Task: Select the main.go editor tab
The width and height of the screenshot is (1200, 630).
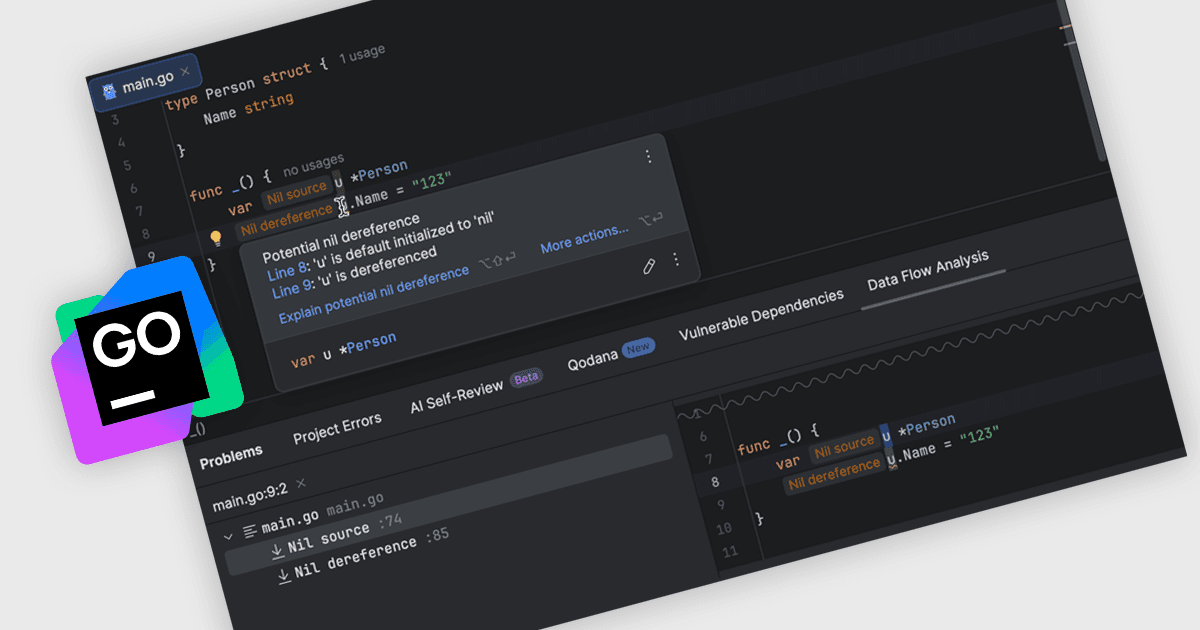Action: (x=149, y=81)
